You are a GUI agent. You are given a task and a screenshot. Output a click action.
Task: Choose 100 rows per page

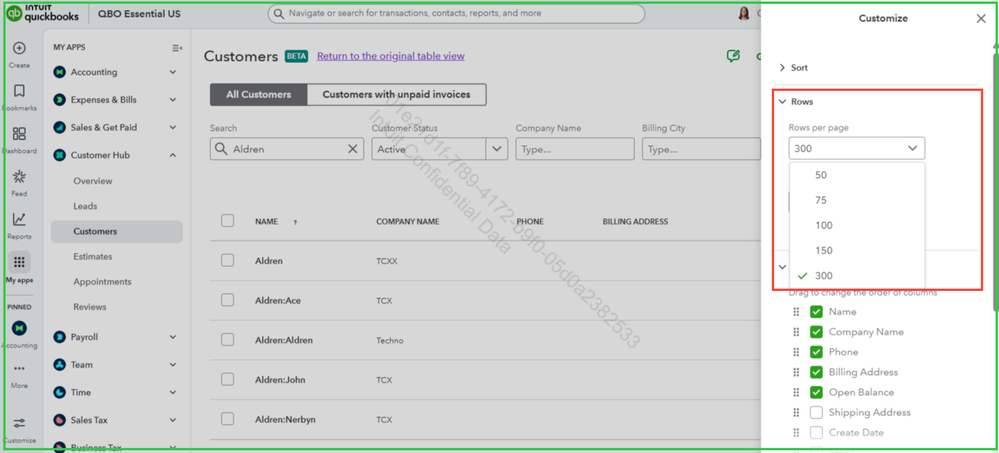(856, 226)
